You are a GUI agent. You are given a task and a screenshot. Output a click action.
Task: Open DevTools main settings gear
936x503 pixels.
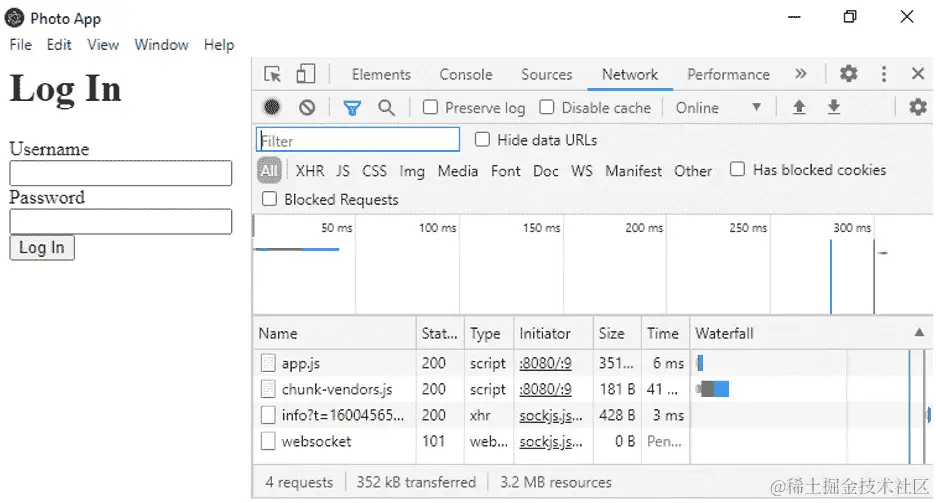pos(848,74)
